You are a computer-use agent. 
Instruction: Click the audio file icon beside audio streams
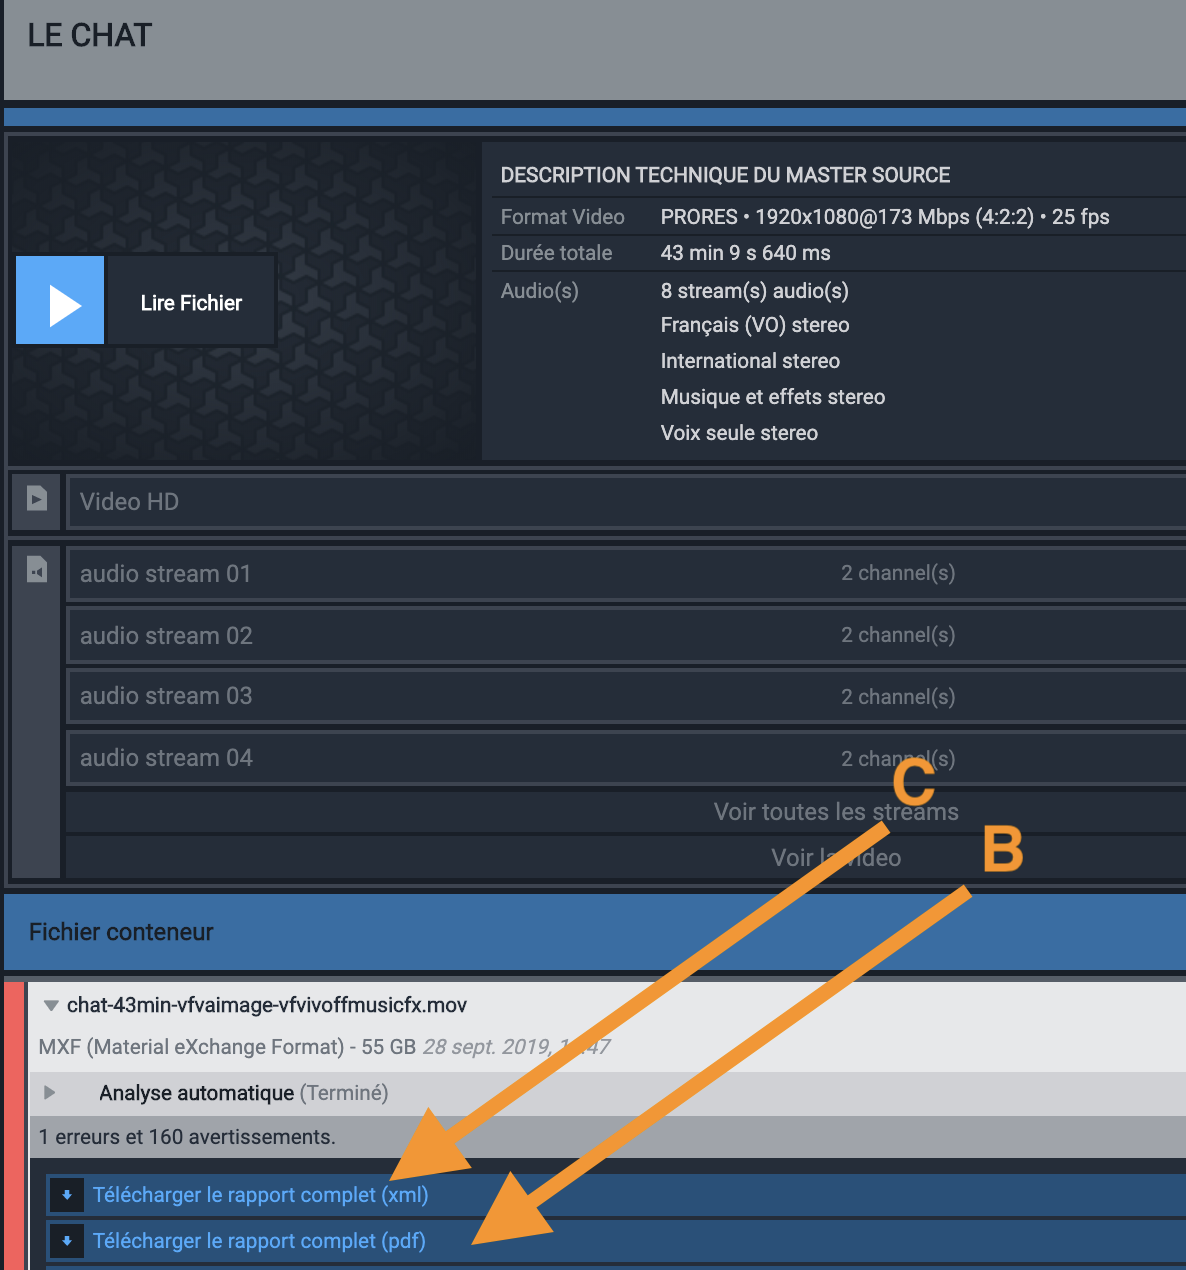pos(37,569)
